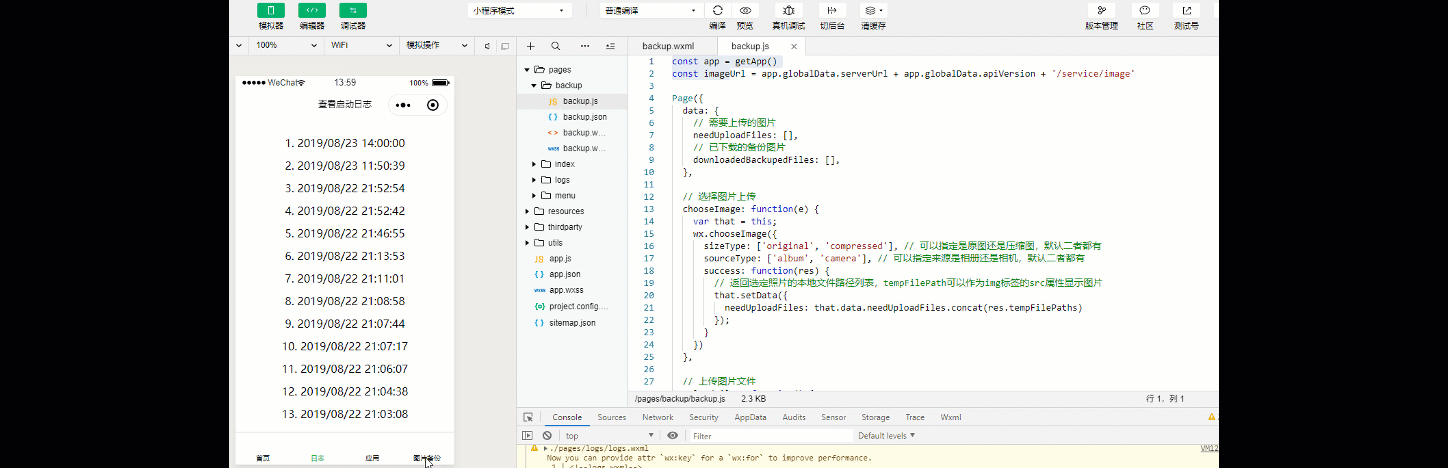
Task: Expand the utils folder
Action: tap(528, 243)
